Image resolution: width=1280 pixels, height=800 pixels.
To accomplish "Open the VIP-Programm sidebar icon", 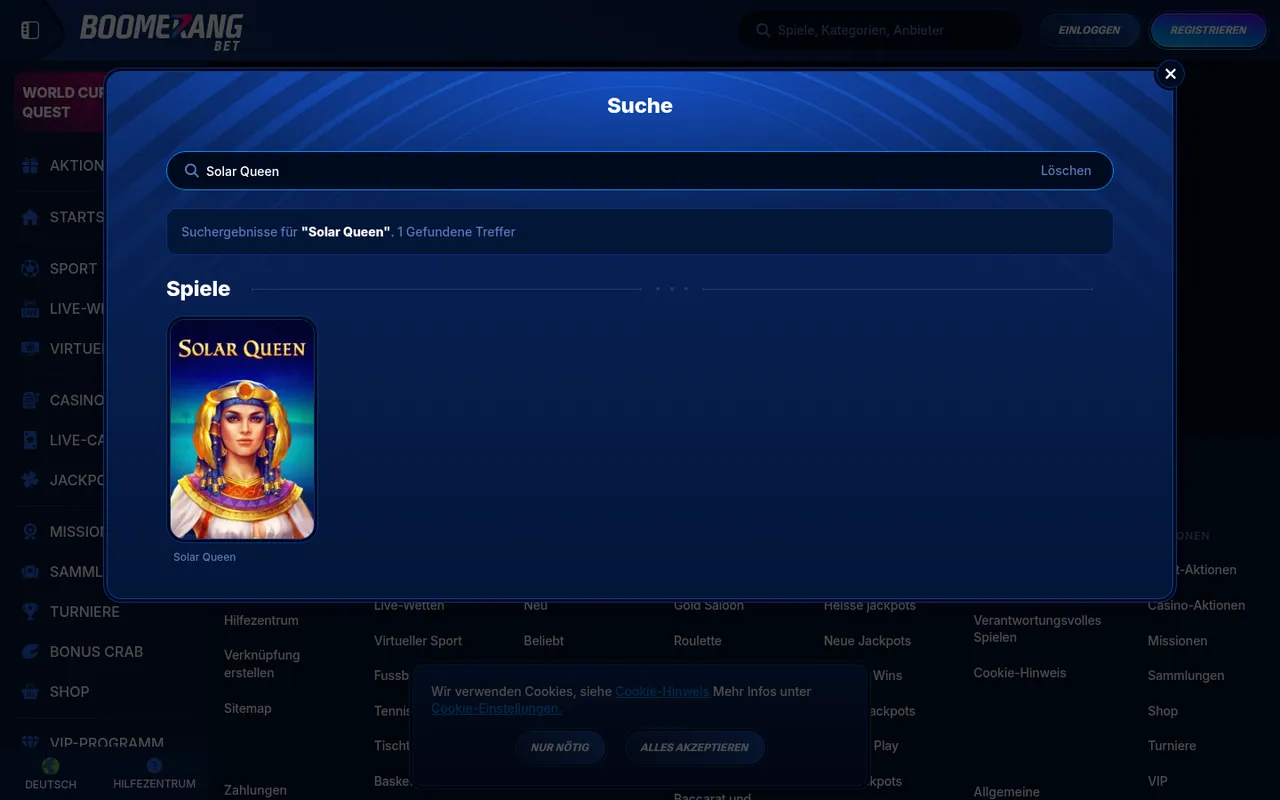I will pyautogui.click(x=30, y=743).
